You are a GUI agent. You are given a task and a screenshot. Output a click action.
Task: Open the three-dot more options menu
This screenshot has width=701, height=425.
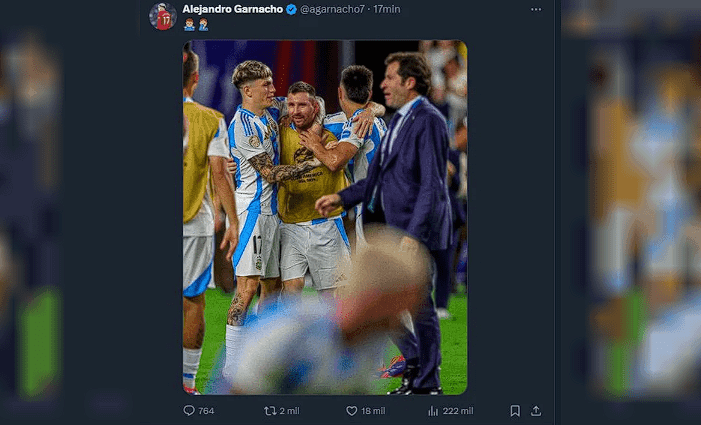point(536,9)
